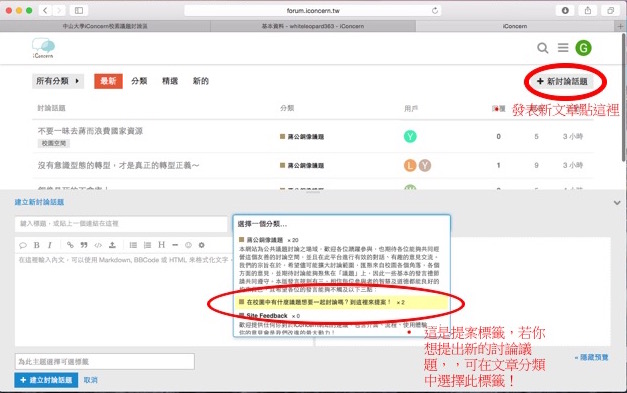The image size is (627, 393).
Task: Choose 萬公銅像議題 ×20 in category dropdown
Action: [269, 240]
